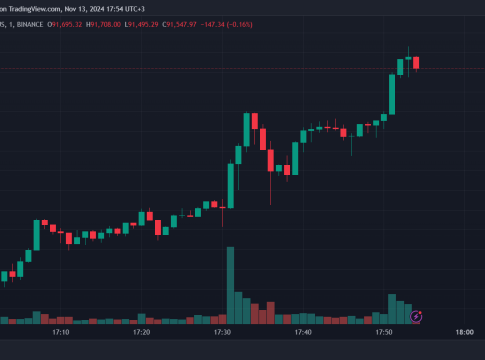Image resolution: width=485 pixels, height=360 pixels.
Task: Click the 17:30 time axis label
Action: tap(222, 332)
